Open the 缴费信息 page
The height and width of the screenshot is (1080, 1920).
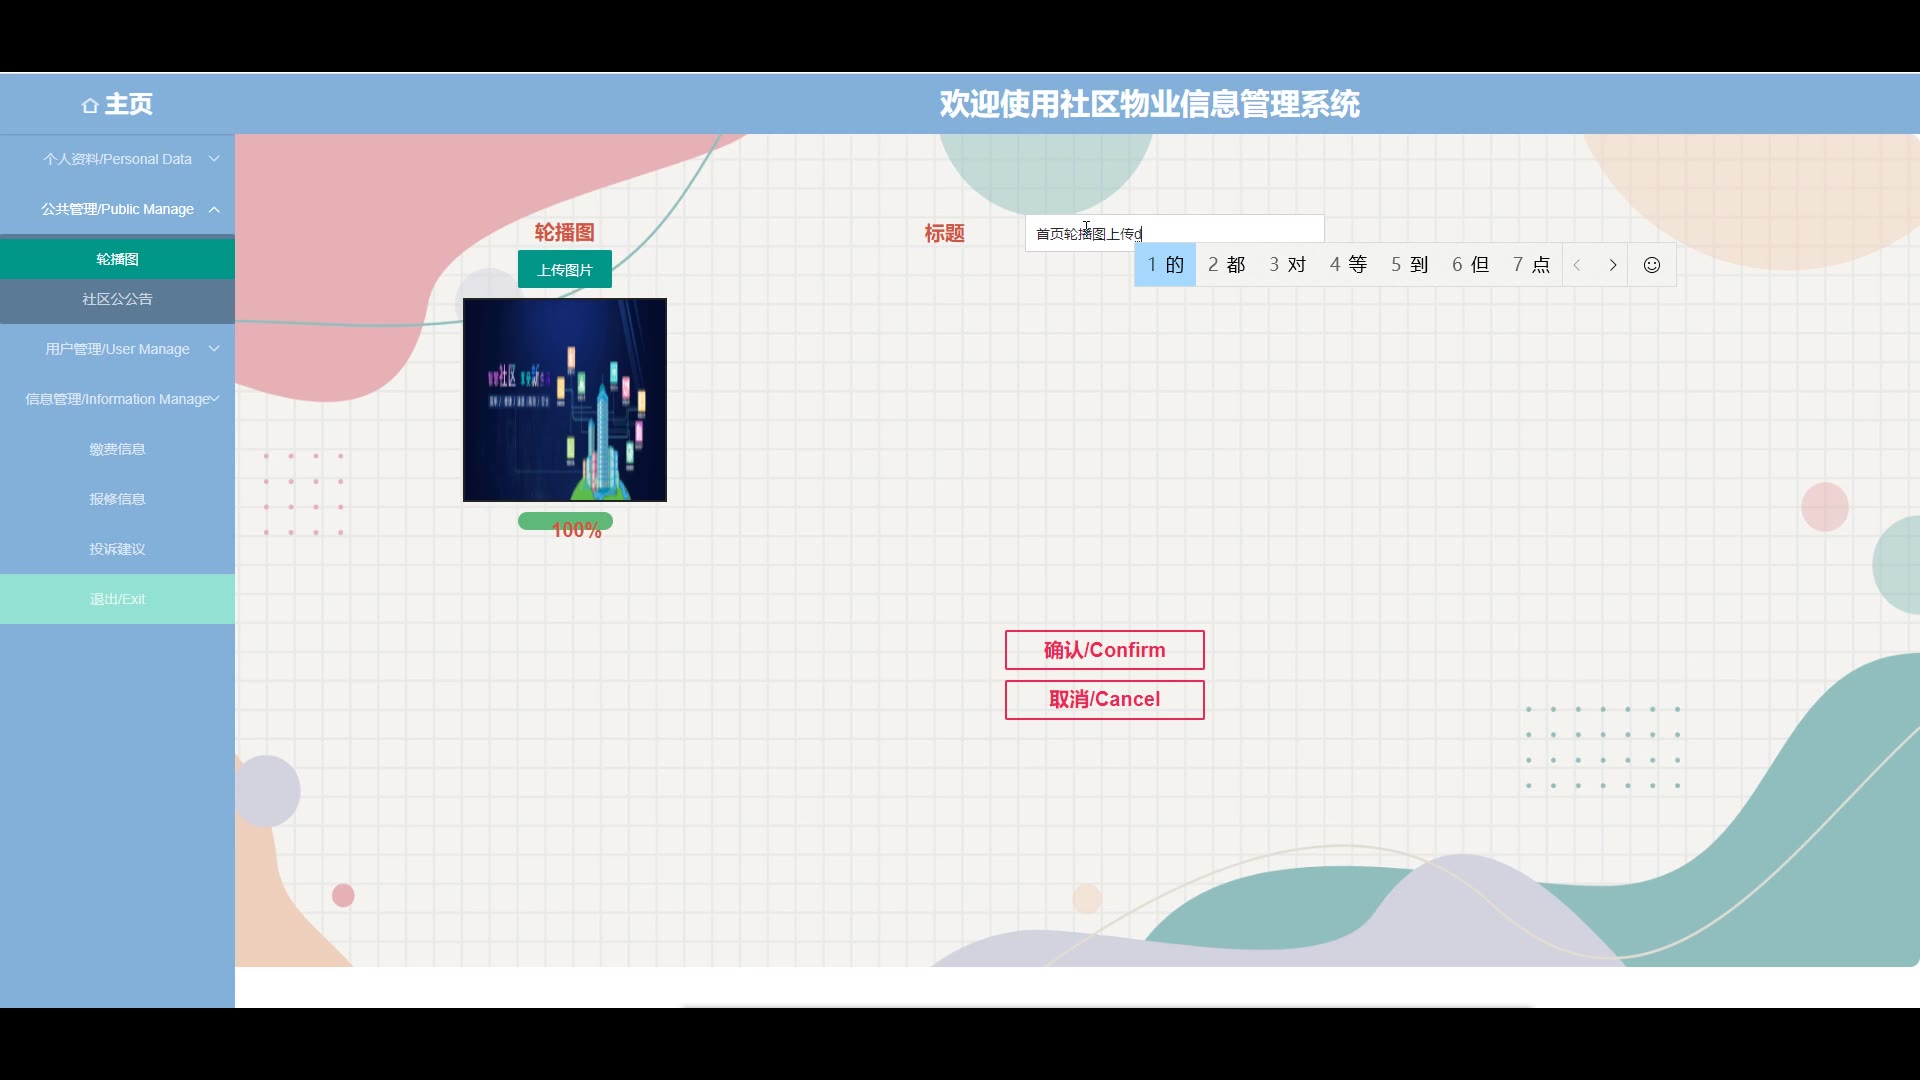pyautogui.click(x=117, y=449)
